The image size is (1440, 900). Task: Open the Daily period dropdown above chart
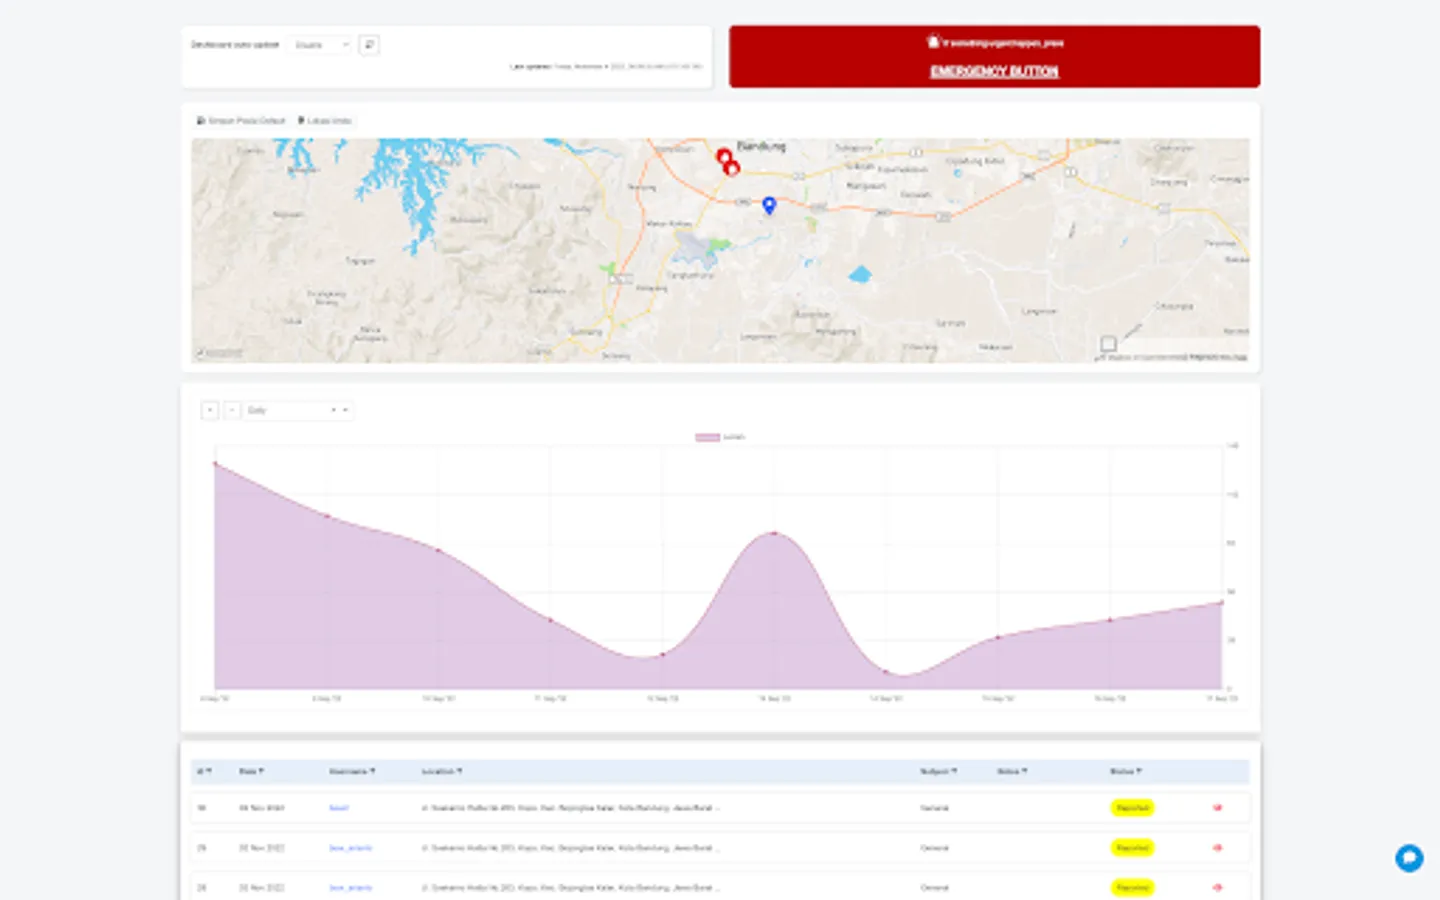[298, 410]
